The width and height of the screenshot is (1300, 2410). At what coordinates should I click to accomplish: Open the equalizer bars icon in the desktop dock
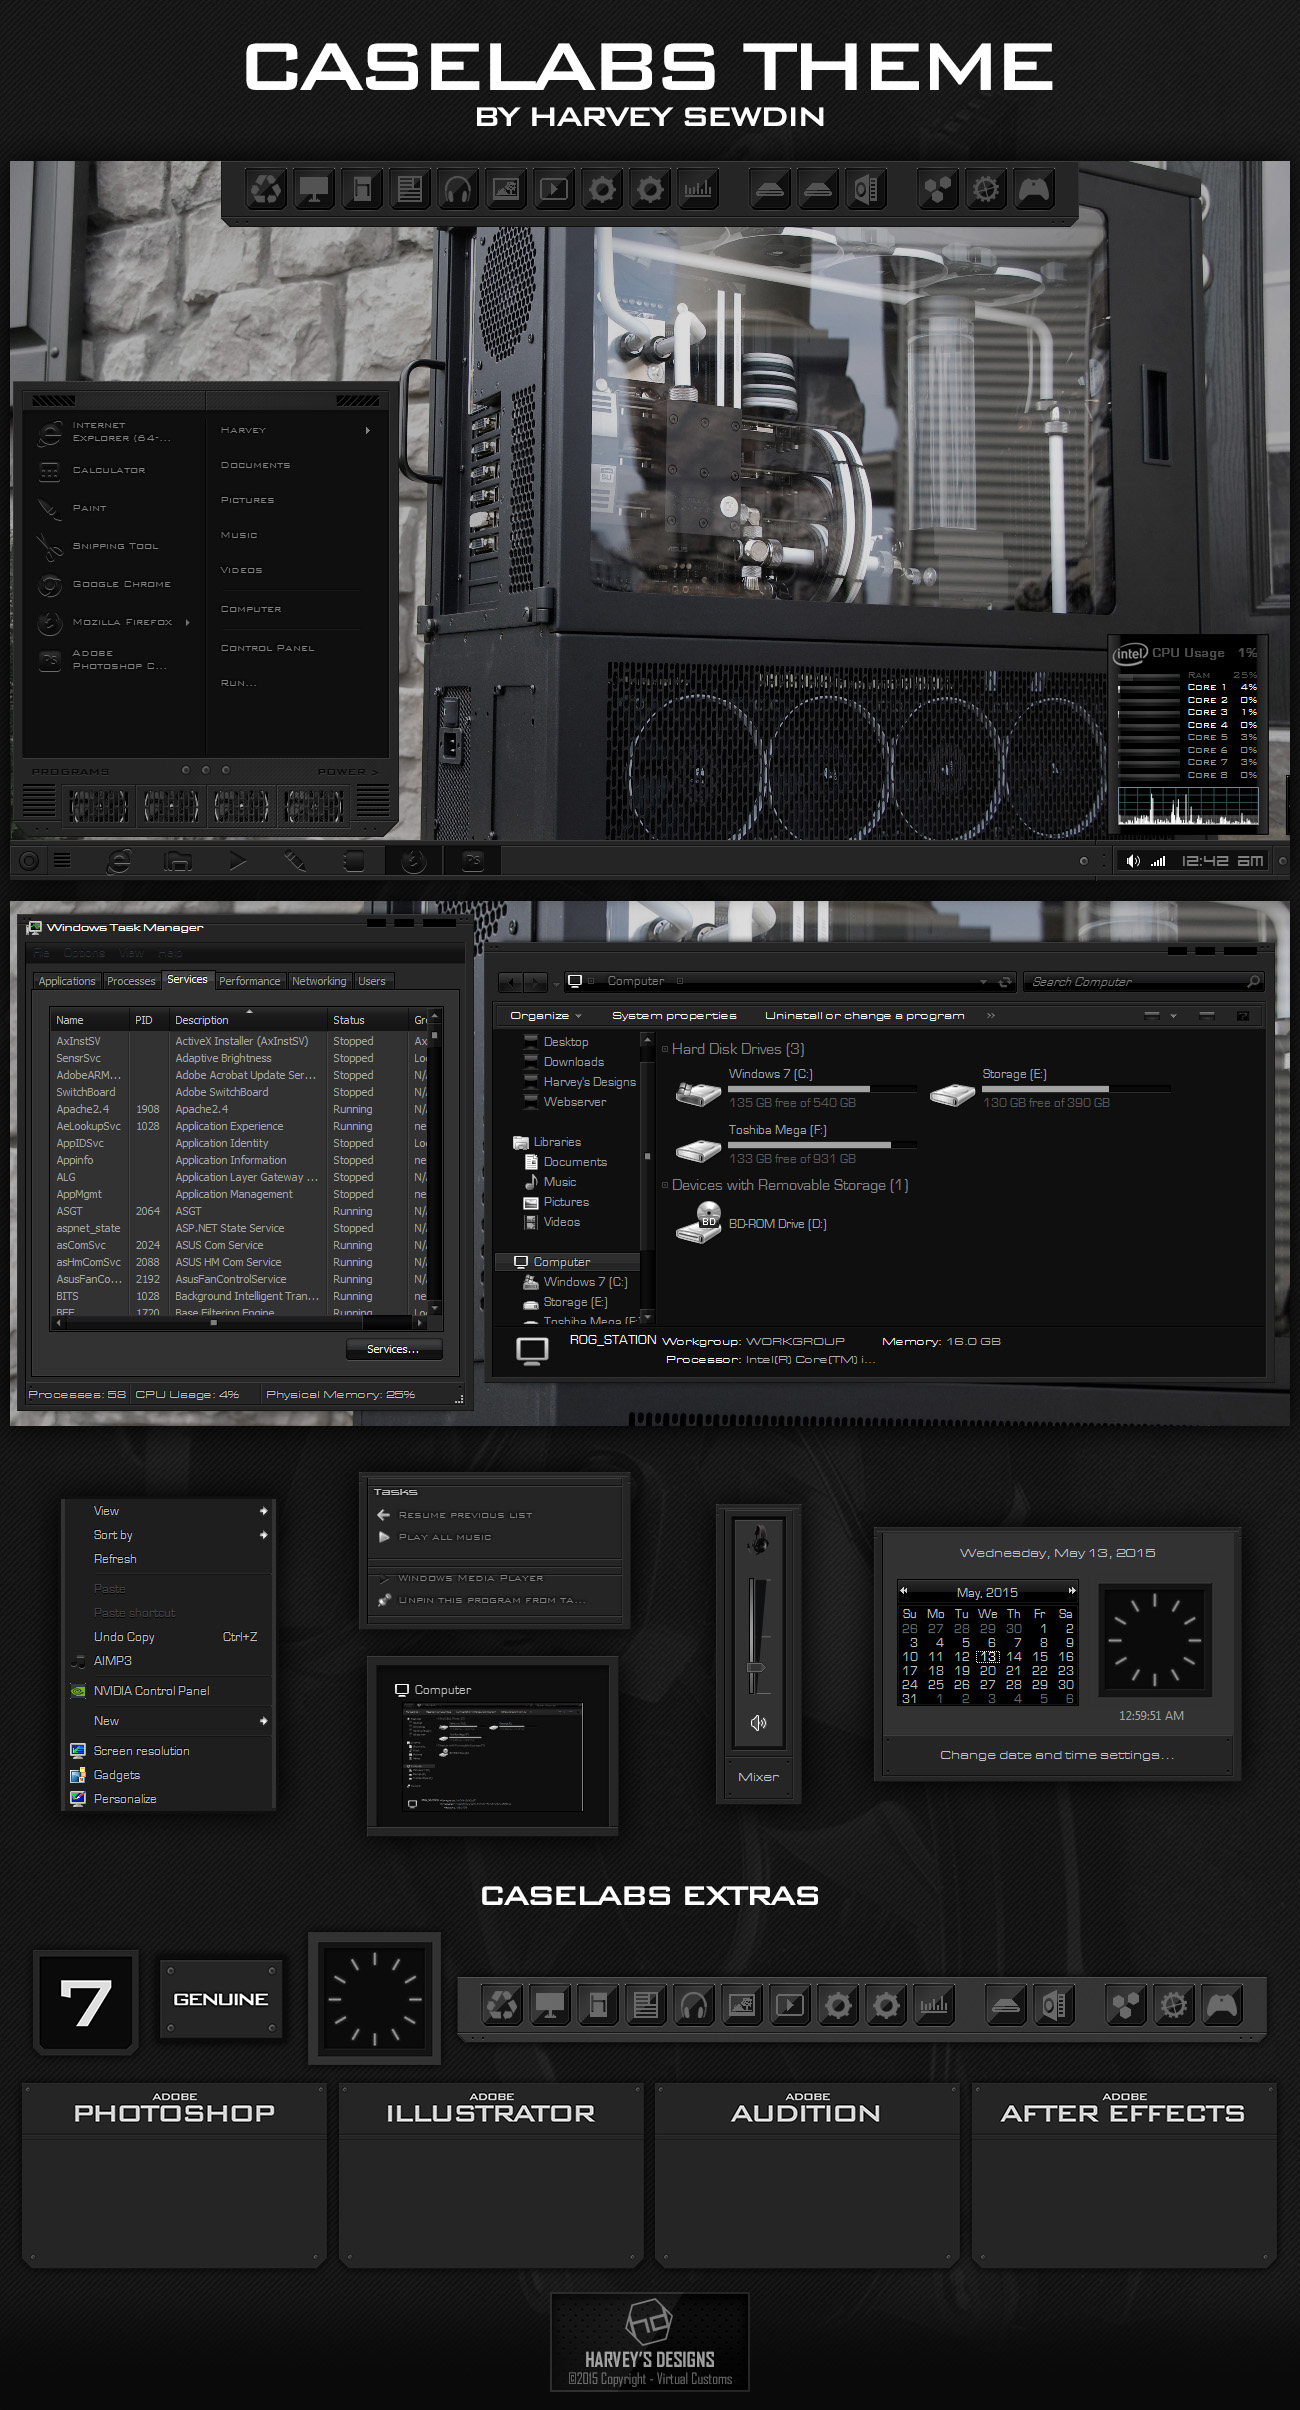tap(698, 189)
